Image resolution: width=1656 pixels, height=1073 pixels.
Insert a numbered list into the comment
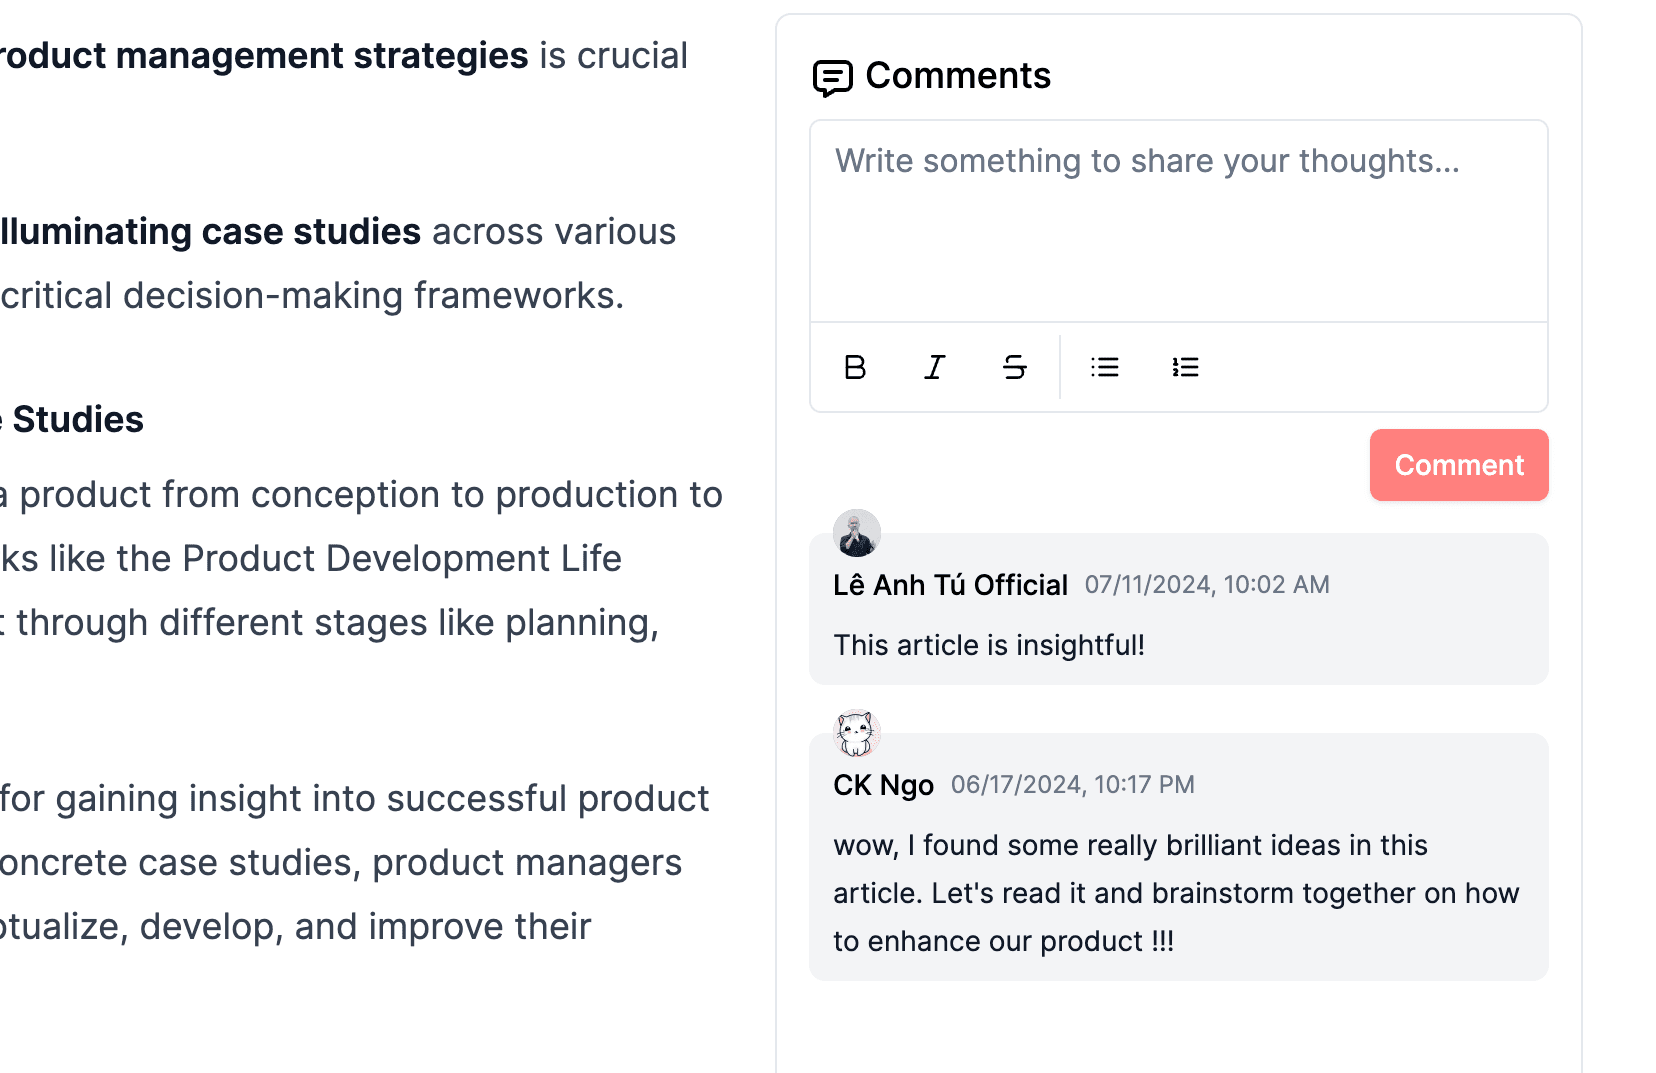1185,367
